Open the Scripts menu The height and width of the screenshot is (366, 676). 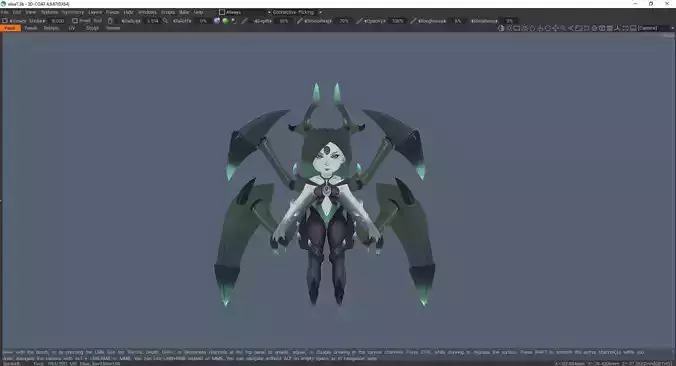pos(168,12)
